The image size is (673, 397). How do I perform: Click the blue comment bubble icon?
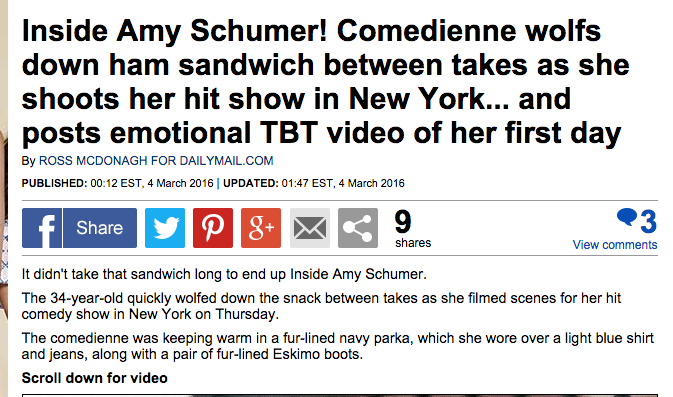tap(627, 217)
